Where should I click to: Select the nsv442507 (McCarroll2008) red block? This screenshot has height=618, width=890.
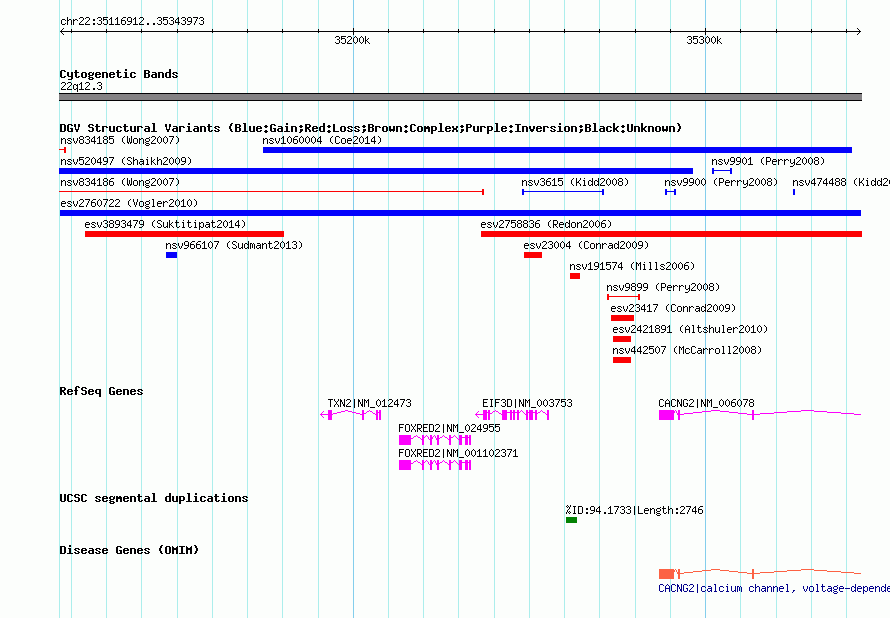click(622, 360)
